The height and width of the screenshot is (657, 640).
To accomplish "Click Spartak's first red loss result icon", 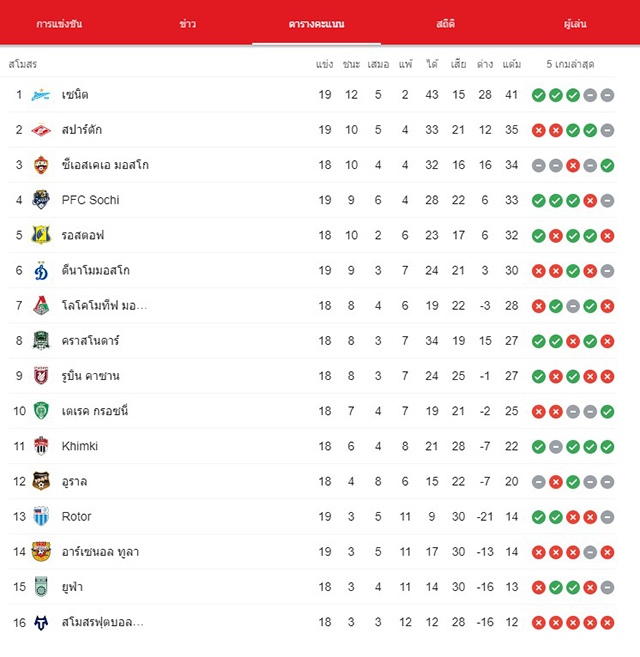I will click(539, 131).
